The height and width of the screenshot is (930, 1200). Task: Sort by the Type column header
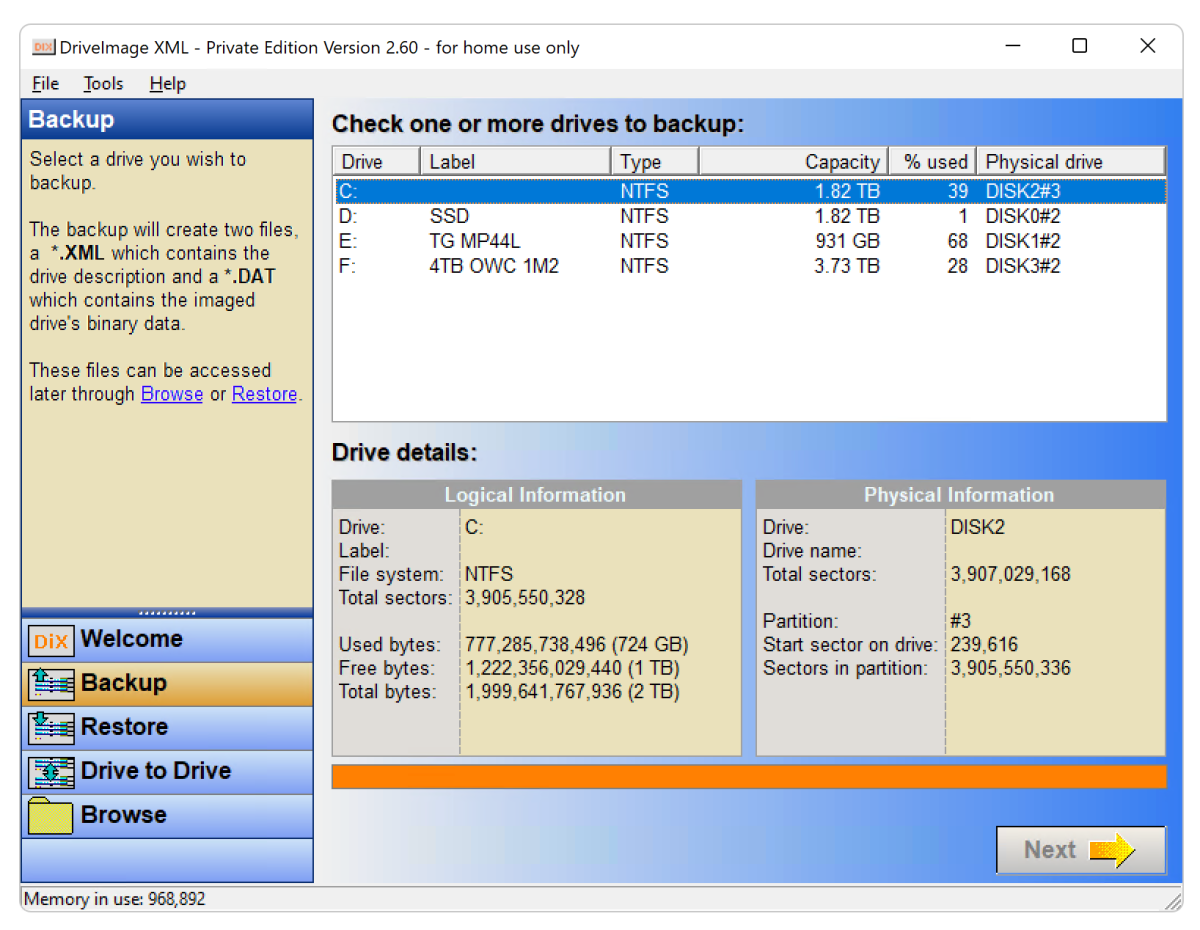654,162
